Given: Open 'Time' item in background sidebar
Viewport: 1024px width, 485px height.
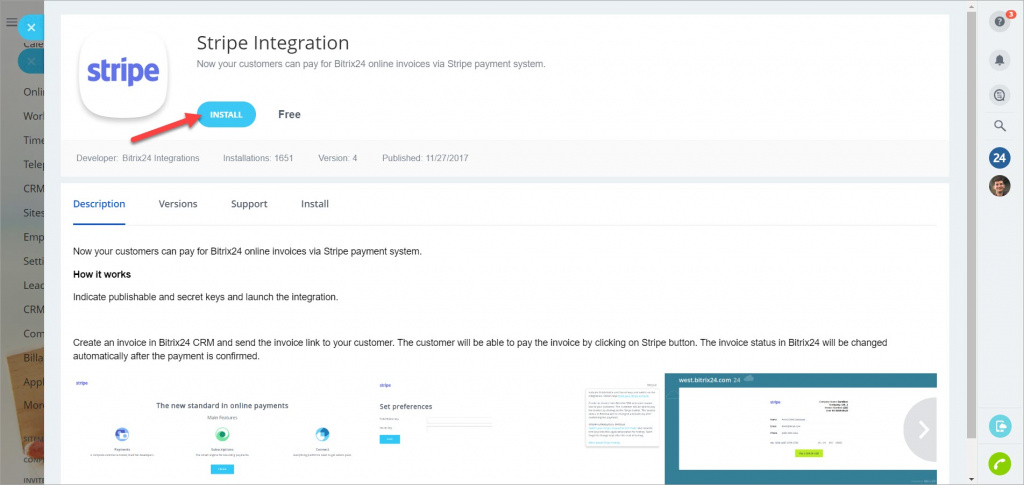Looking at the screenshot, I should (x=33, y=140).
